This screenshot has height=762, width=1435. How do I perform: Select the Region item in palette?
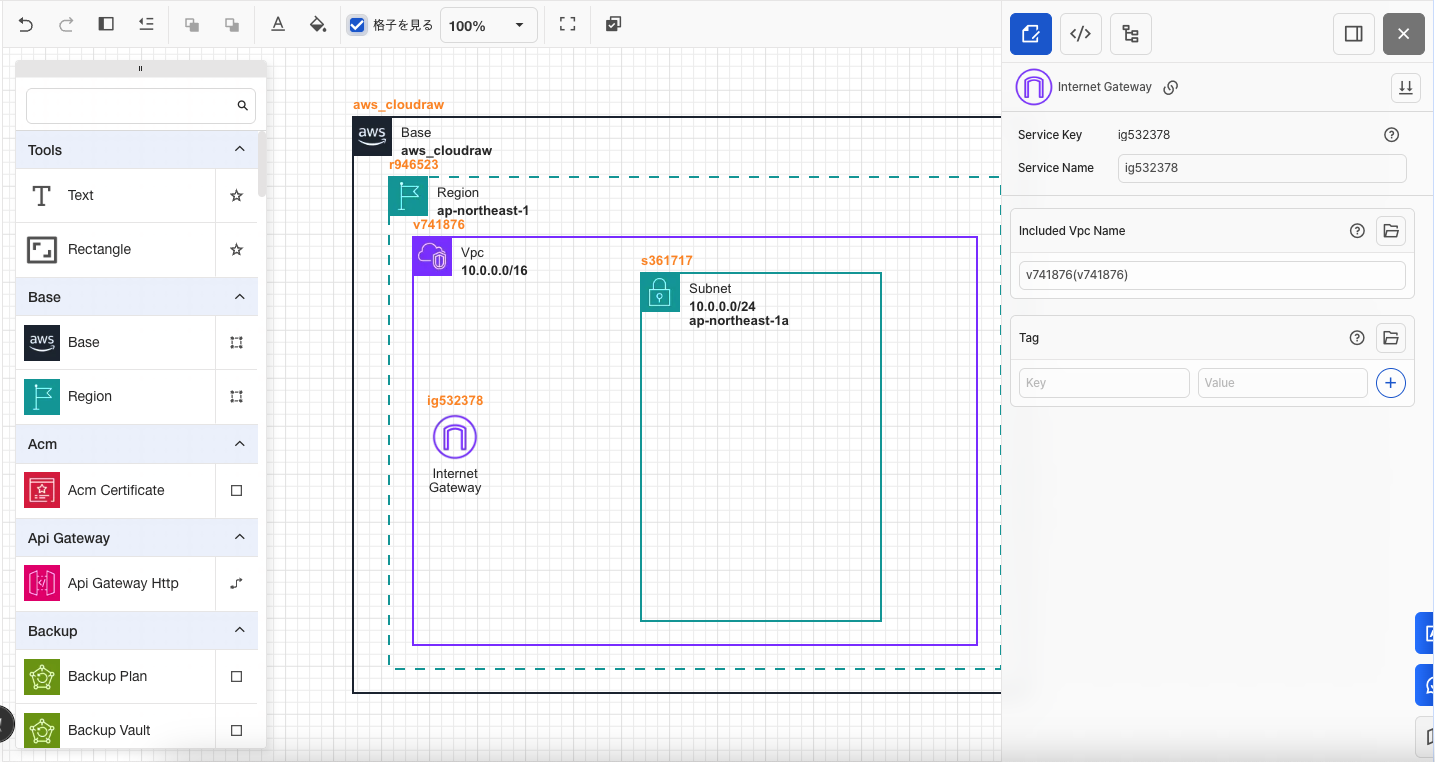pyautogui.click(x=116, y=396)
